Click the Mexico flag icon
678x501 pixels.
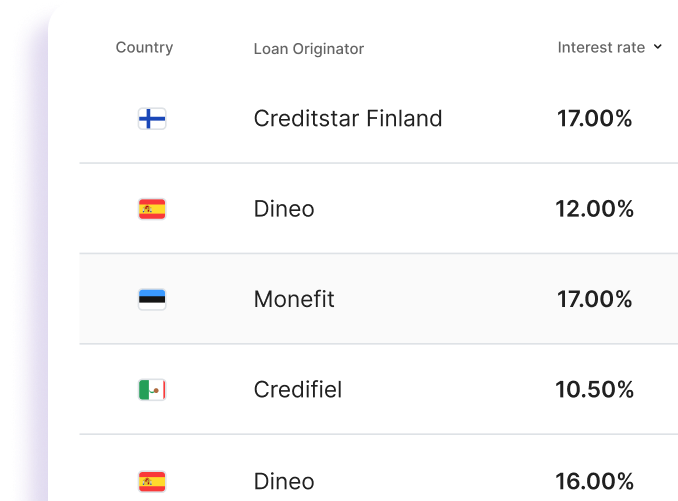[x=152, y=390]
